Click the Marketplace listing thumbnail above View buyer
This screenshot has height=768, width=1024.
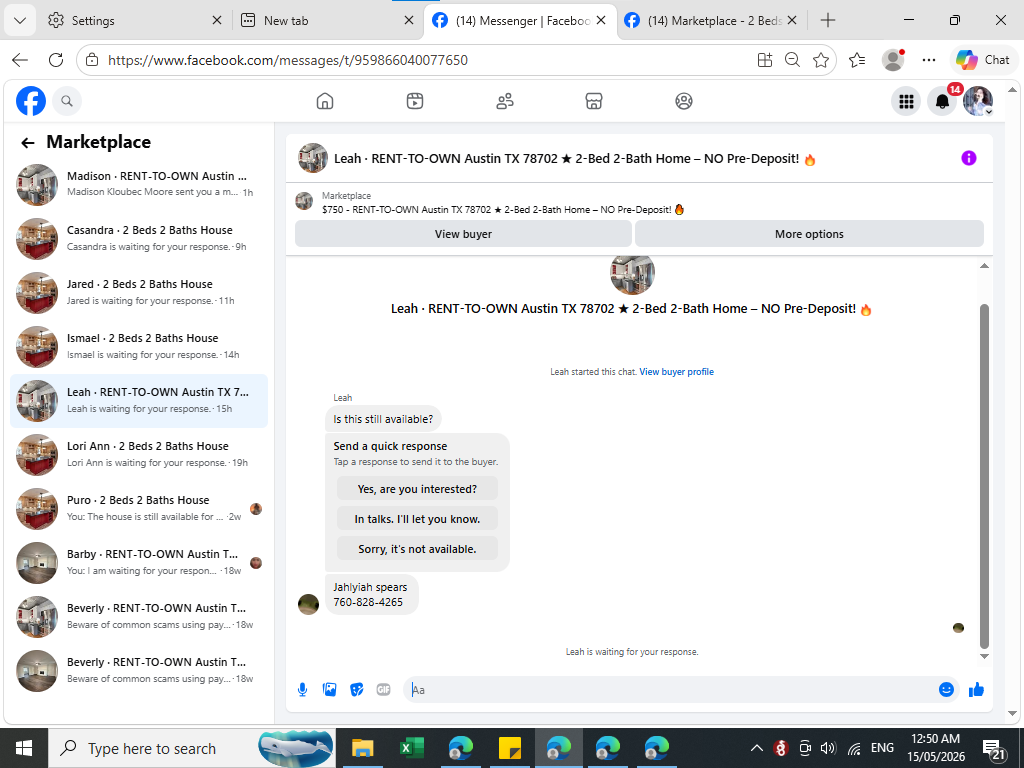(304, 201)
